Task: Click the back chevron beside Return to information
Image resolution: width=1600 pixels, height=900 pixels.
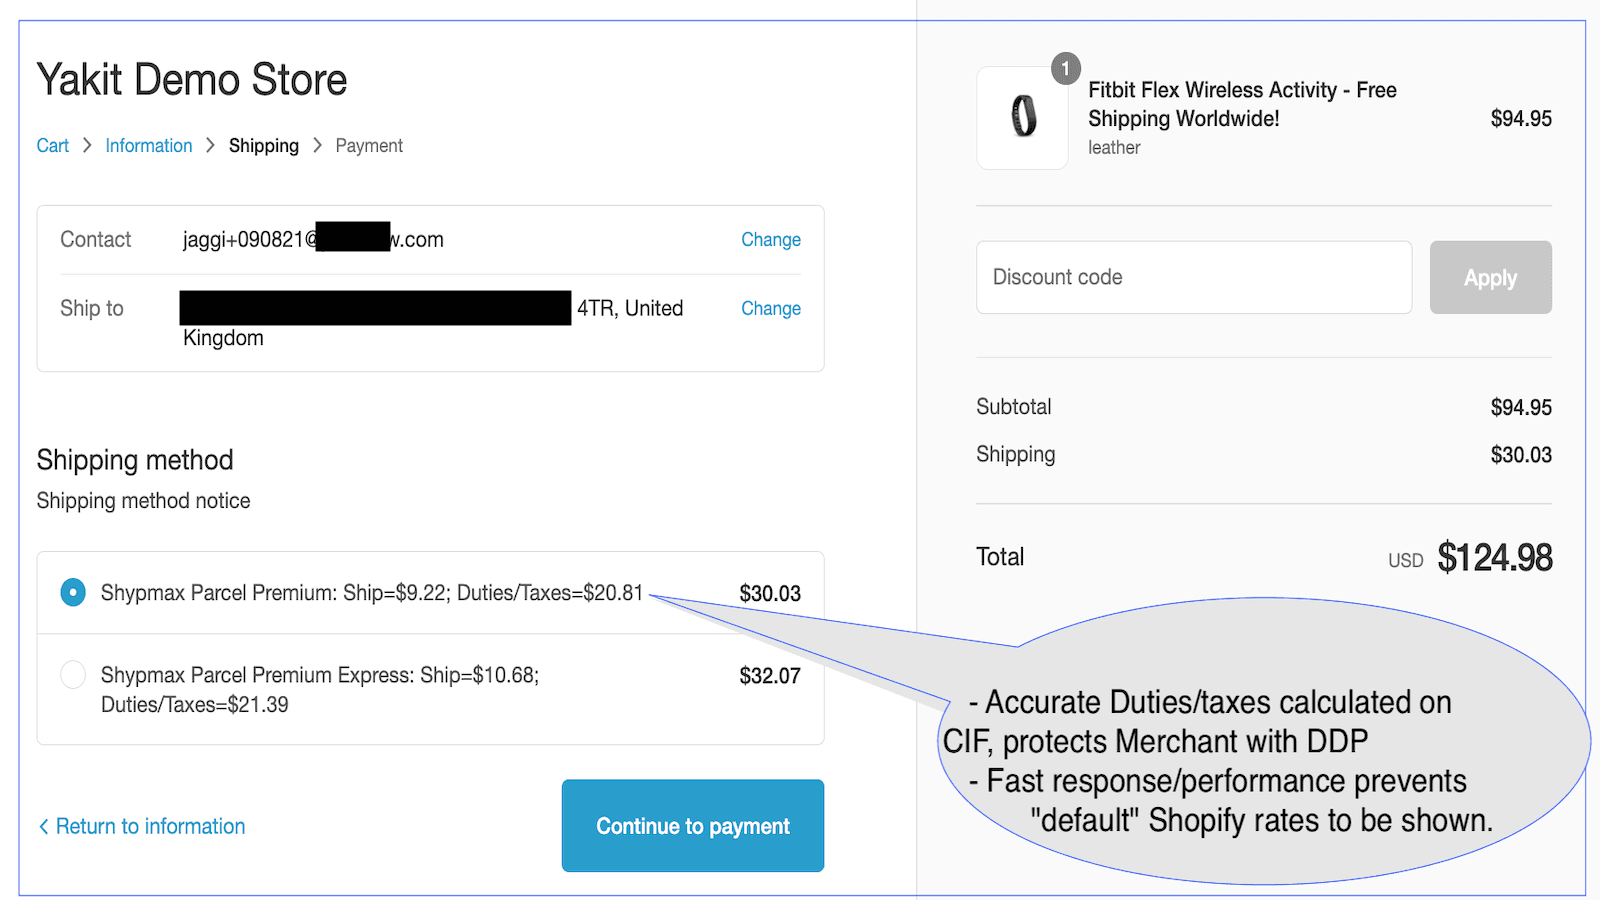Action: pos(43,826)
